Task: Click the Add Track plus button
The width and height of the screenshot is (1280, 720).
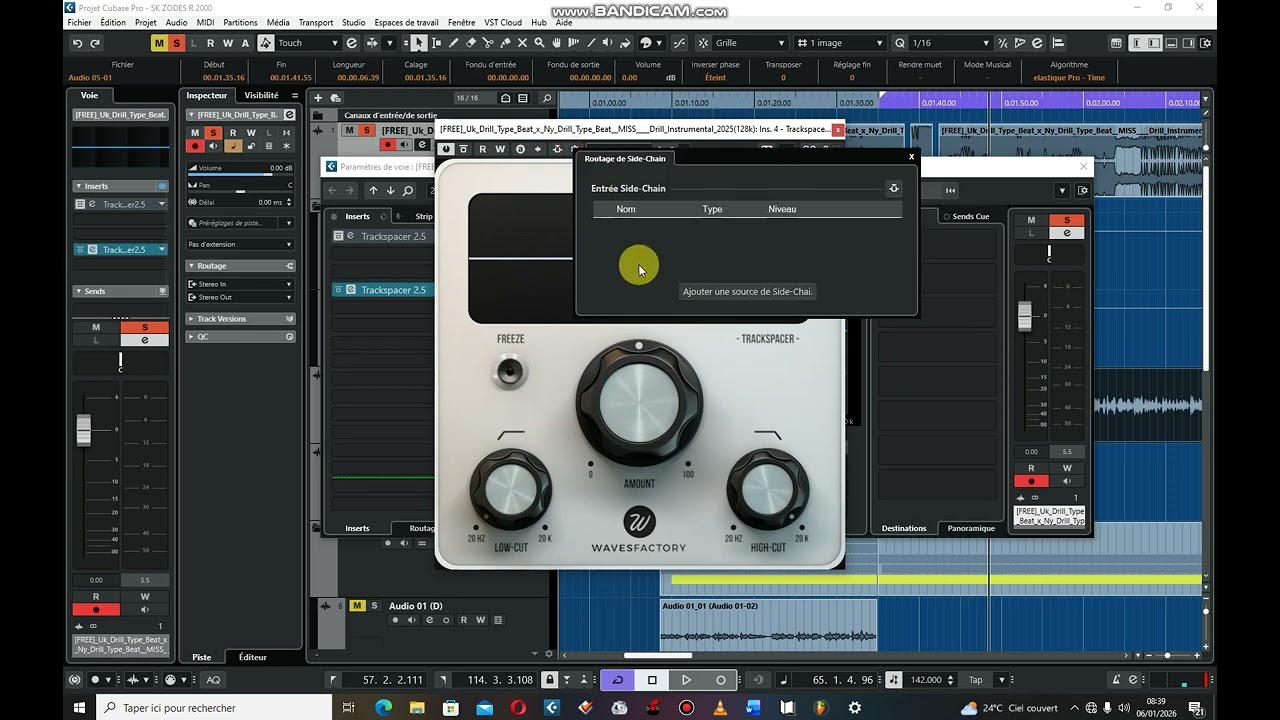Action: point(318,98)
